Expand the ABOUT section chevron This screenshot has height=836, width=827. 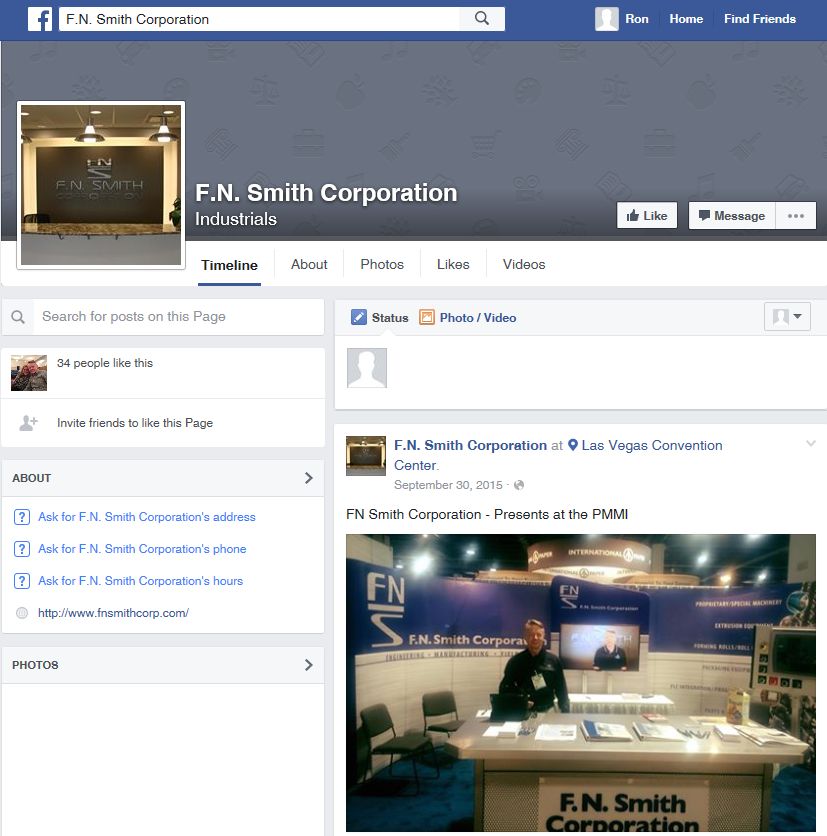(x=308, y=478)
